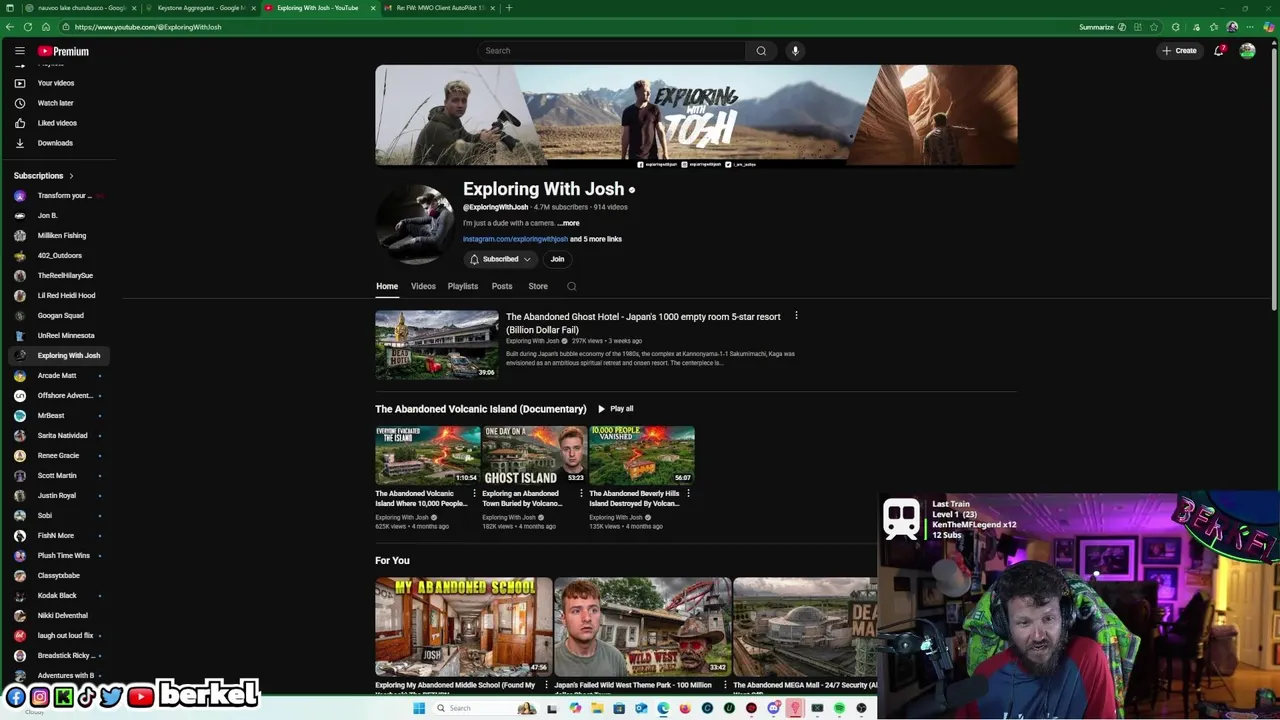Viewport: 1280px width, 720px height.
Task: Open options for Ghost Island video
Action: pos(581,493)
